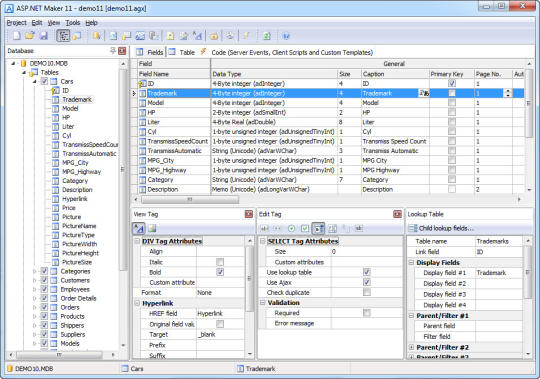Uncheck the Use lookup table checkbox

pos(367,272)
